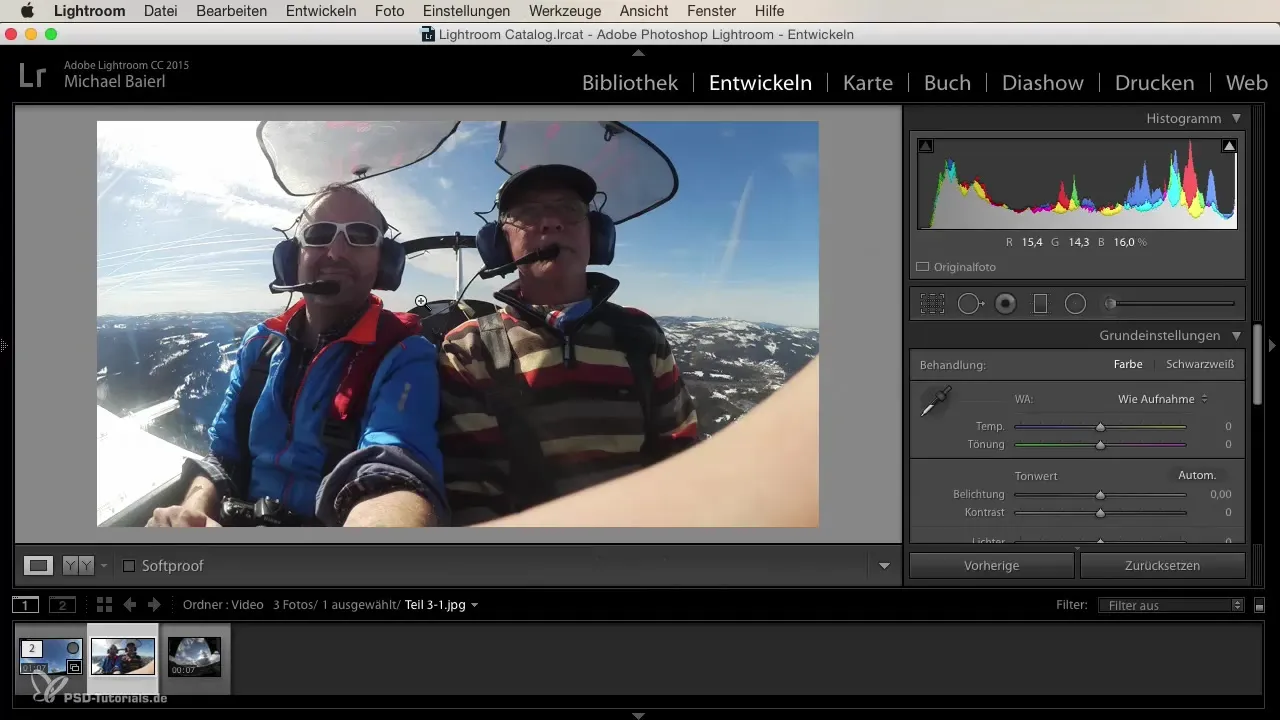Switch to the Entwickeln module
This screenshot has width=1280, height=720.
[x=760, y=83]
